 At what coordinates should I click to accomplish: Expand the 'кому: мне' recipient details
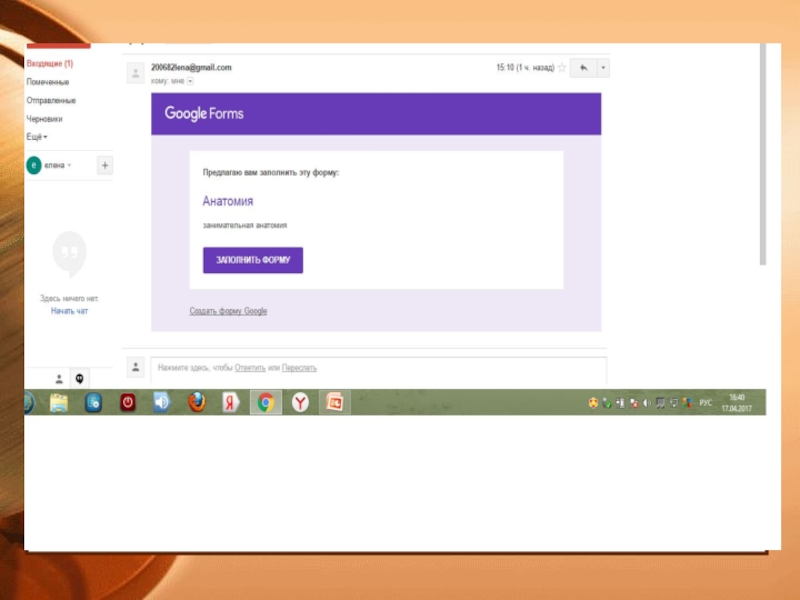pyautogui.click(x=190, y=81)
